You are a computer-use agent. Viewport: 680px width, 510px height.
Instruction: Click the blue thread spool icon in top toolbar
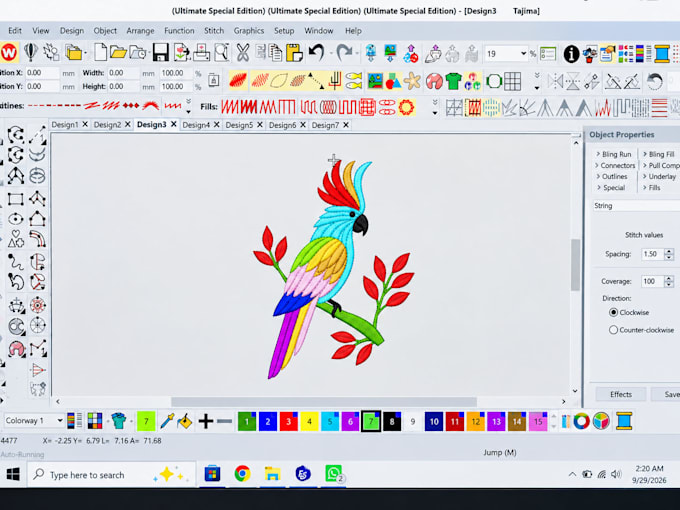click(662, 54)
